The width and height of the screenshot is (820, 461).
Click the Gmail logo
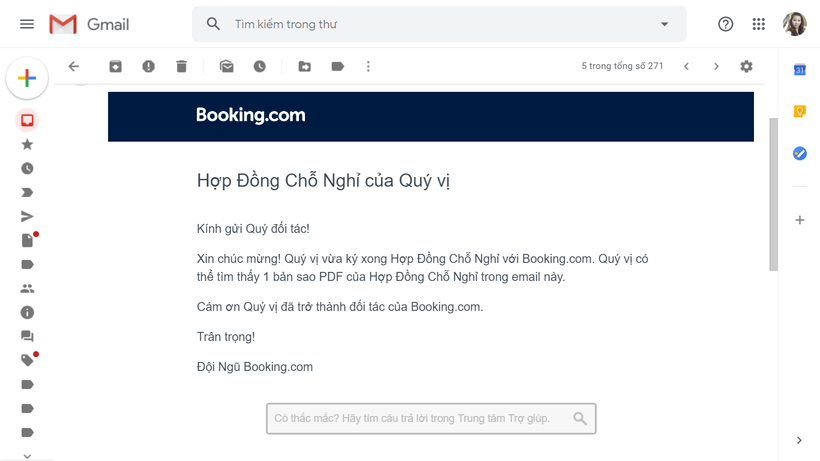89,24
